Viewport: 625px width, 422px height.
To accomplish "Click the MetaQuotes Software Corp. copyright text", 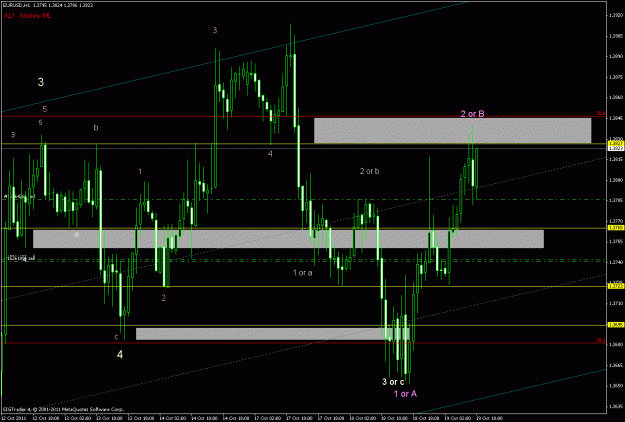I will [x=64, y=409].
